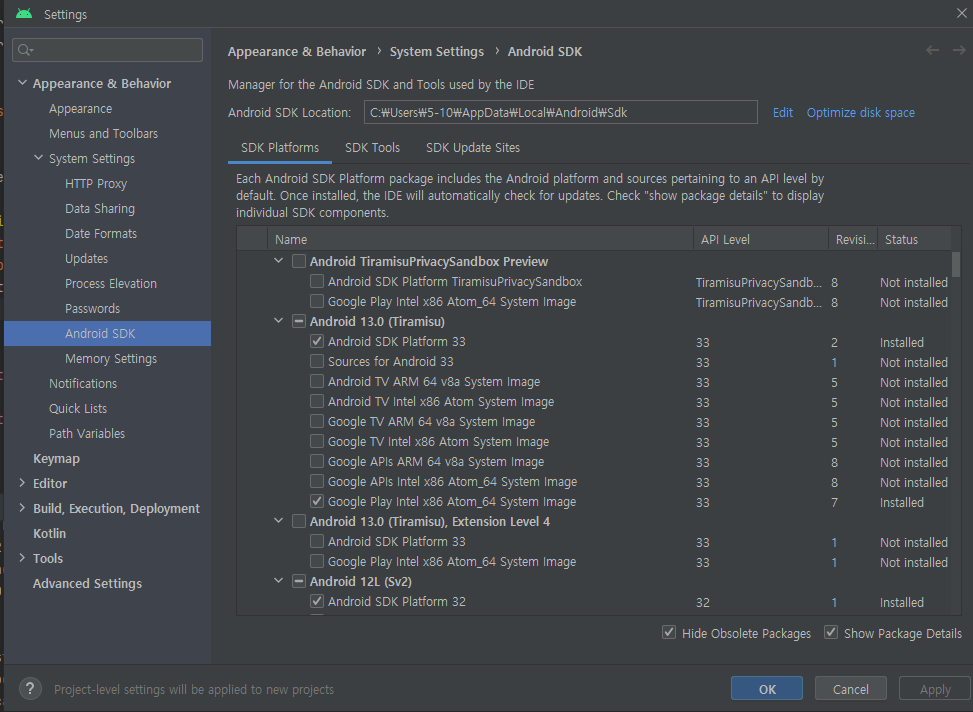Check Android TV ARM 64 v8a System Image

(x=316, y=381)
